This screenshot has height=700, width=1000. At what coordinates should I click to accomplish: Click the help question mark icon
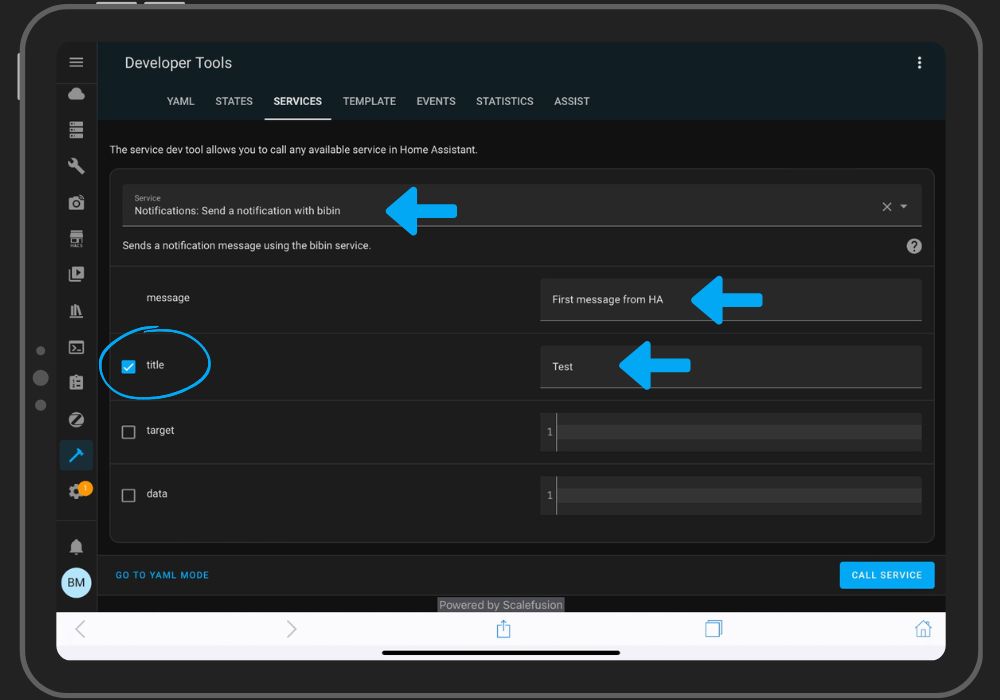[x=913, y=245]
